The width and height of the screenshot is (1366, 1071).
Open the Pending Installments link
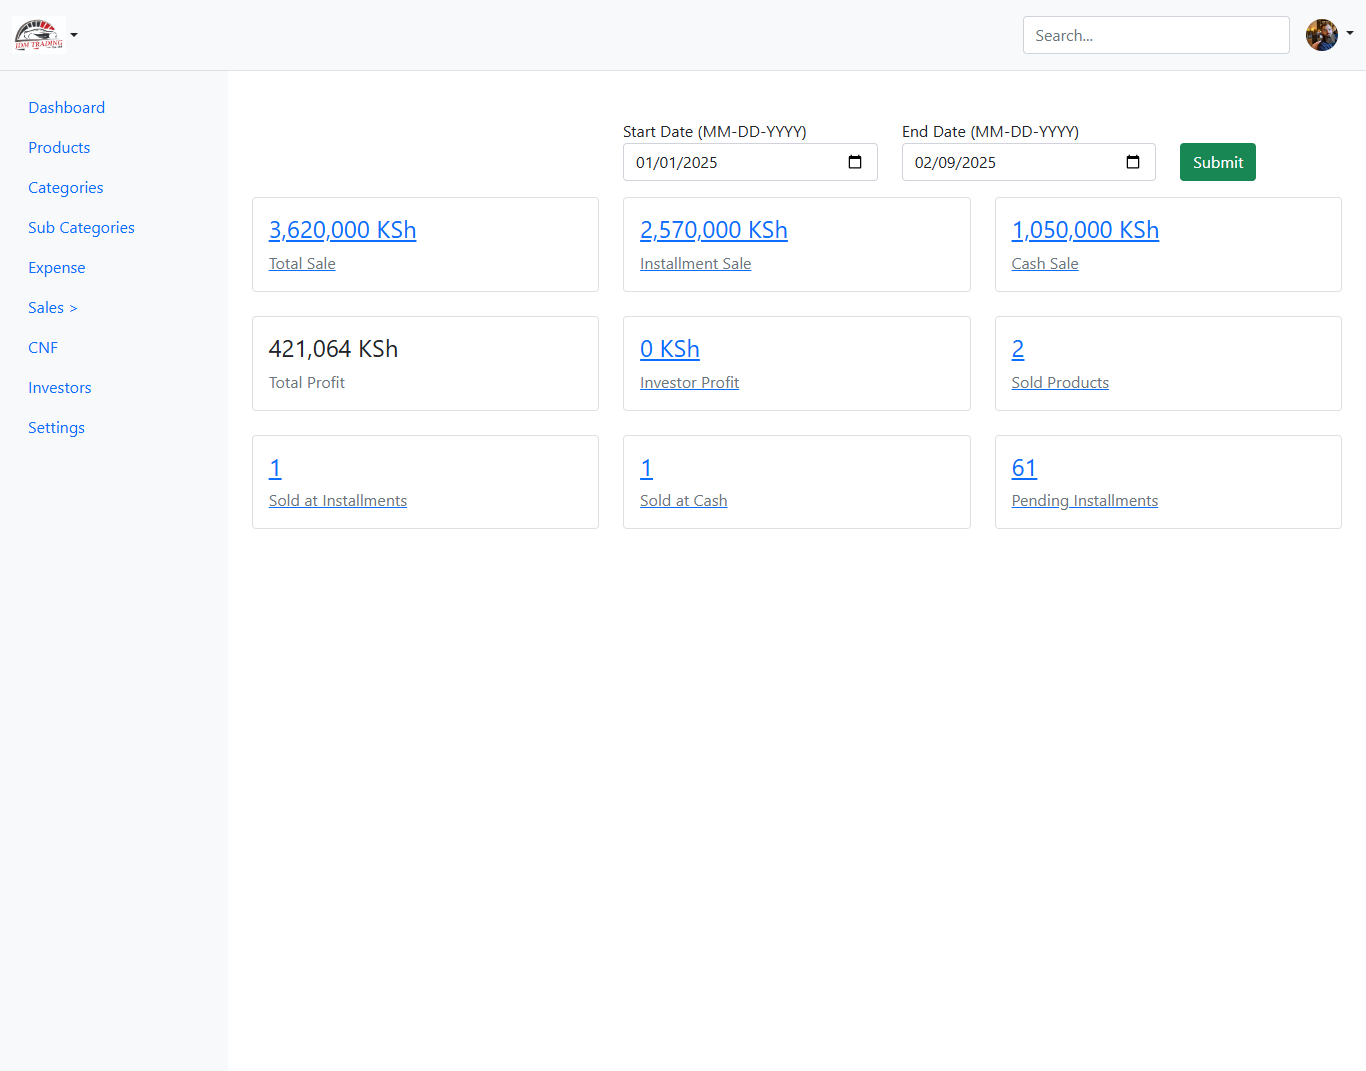coord(1084,501)
